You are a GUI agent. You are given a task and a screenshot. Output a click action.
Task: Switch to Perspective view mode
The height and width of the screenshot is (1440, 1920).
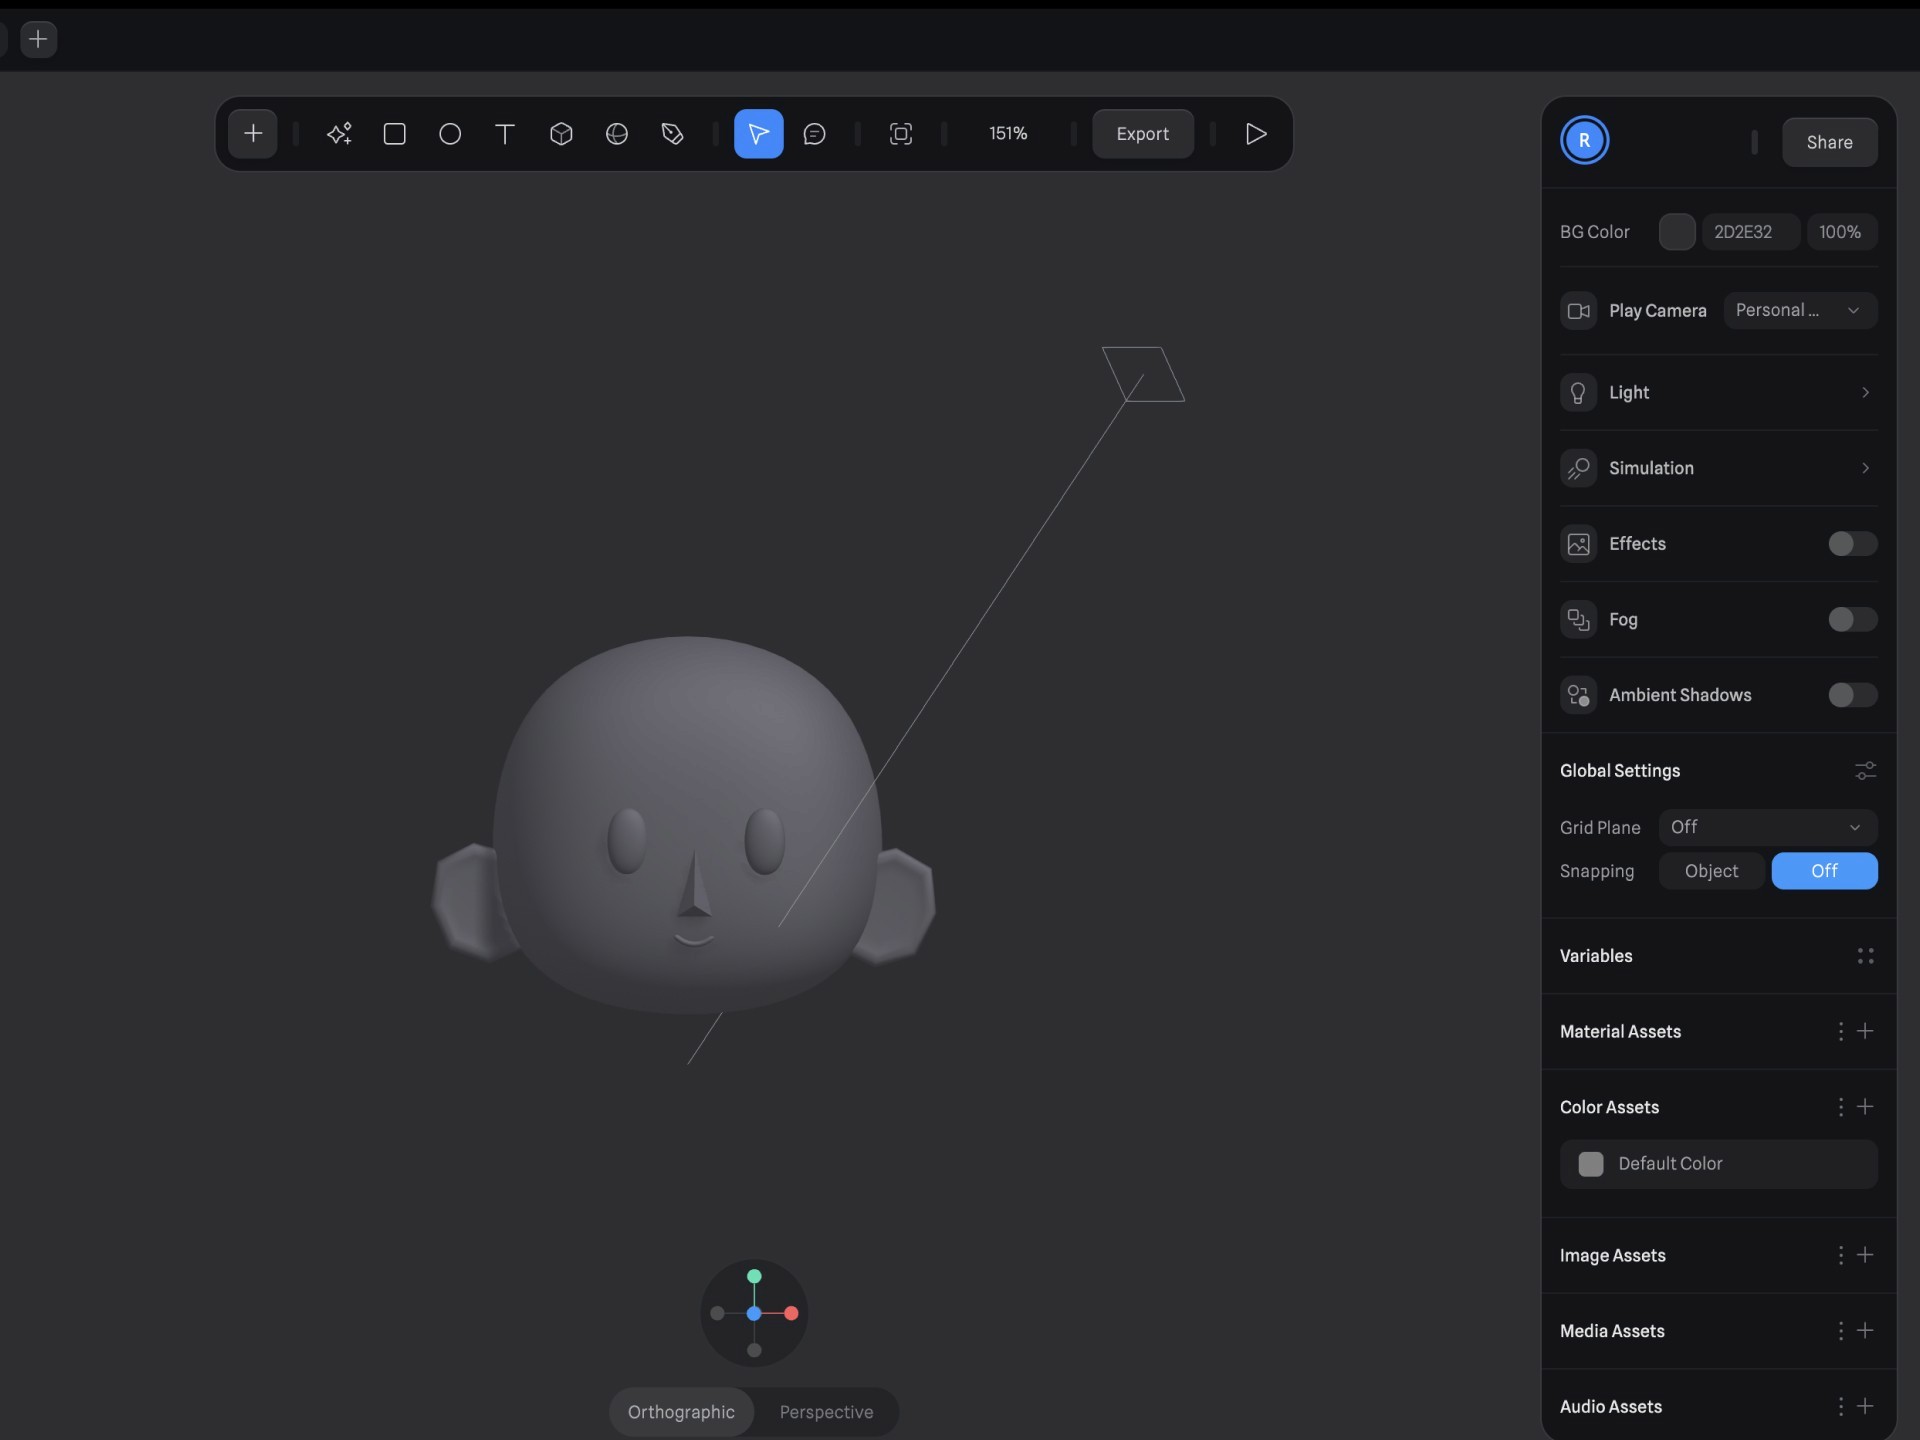(x=827, y=1411)
